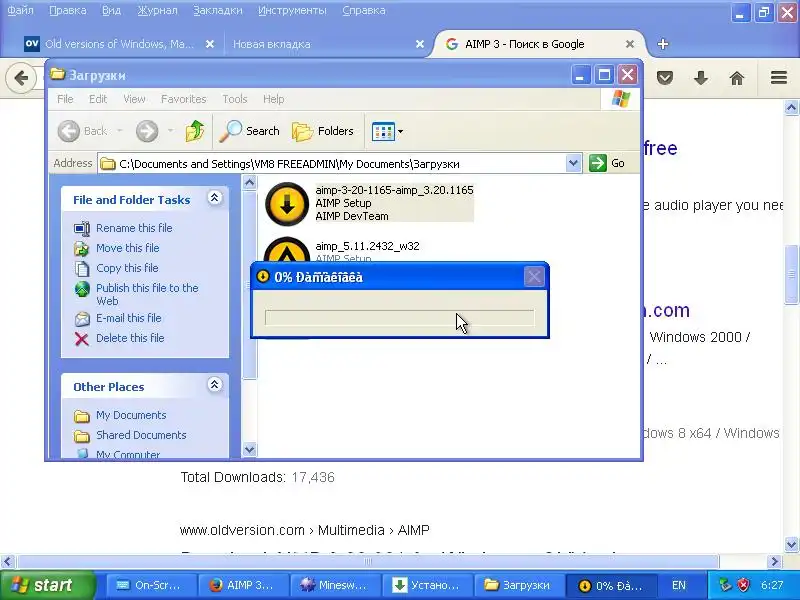Click 'Move this file' task
Screen dimensions: 800x600
click(x=128, y=248)
